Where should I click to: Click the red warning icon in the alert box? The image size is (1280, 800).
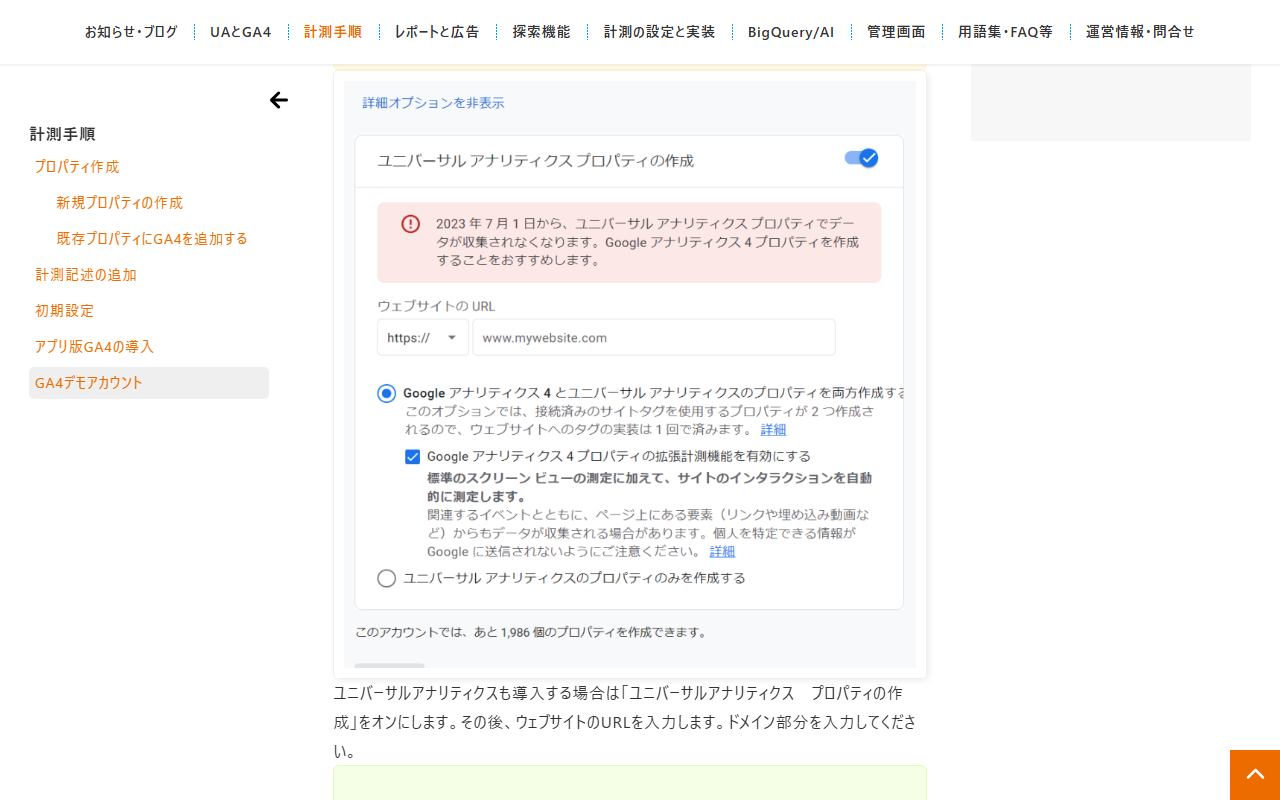click(x=410, y=224)
